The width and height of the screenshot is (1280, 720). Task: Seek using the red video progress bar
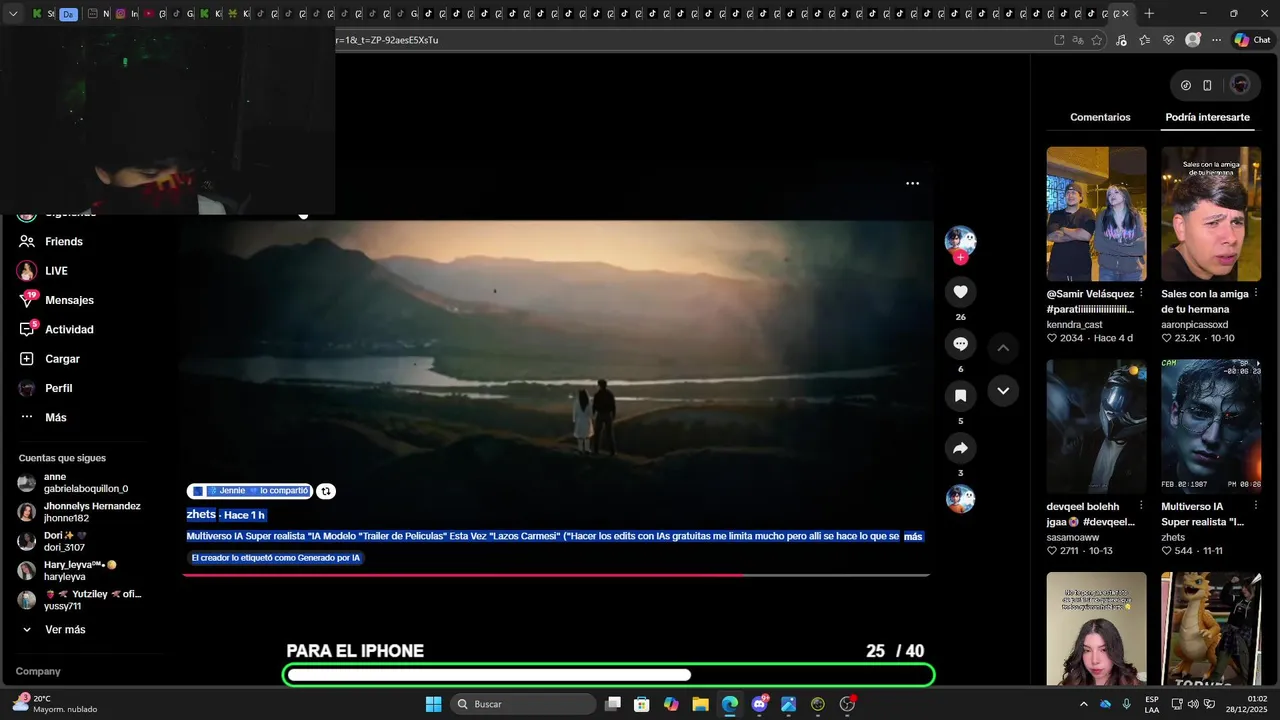click(x=556, y=575)
